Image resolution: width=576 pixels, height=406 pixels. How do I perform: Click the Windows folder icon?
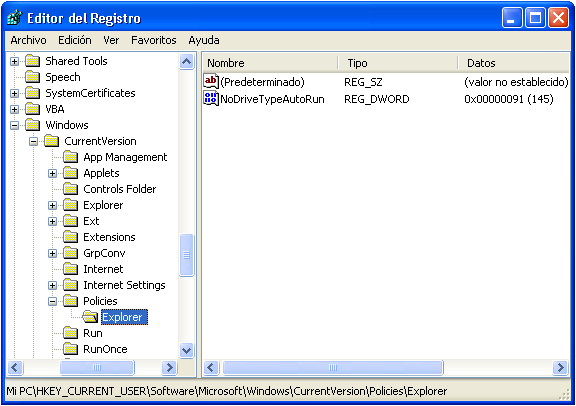33,125
